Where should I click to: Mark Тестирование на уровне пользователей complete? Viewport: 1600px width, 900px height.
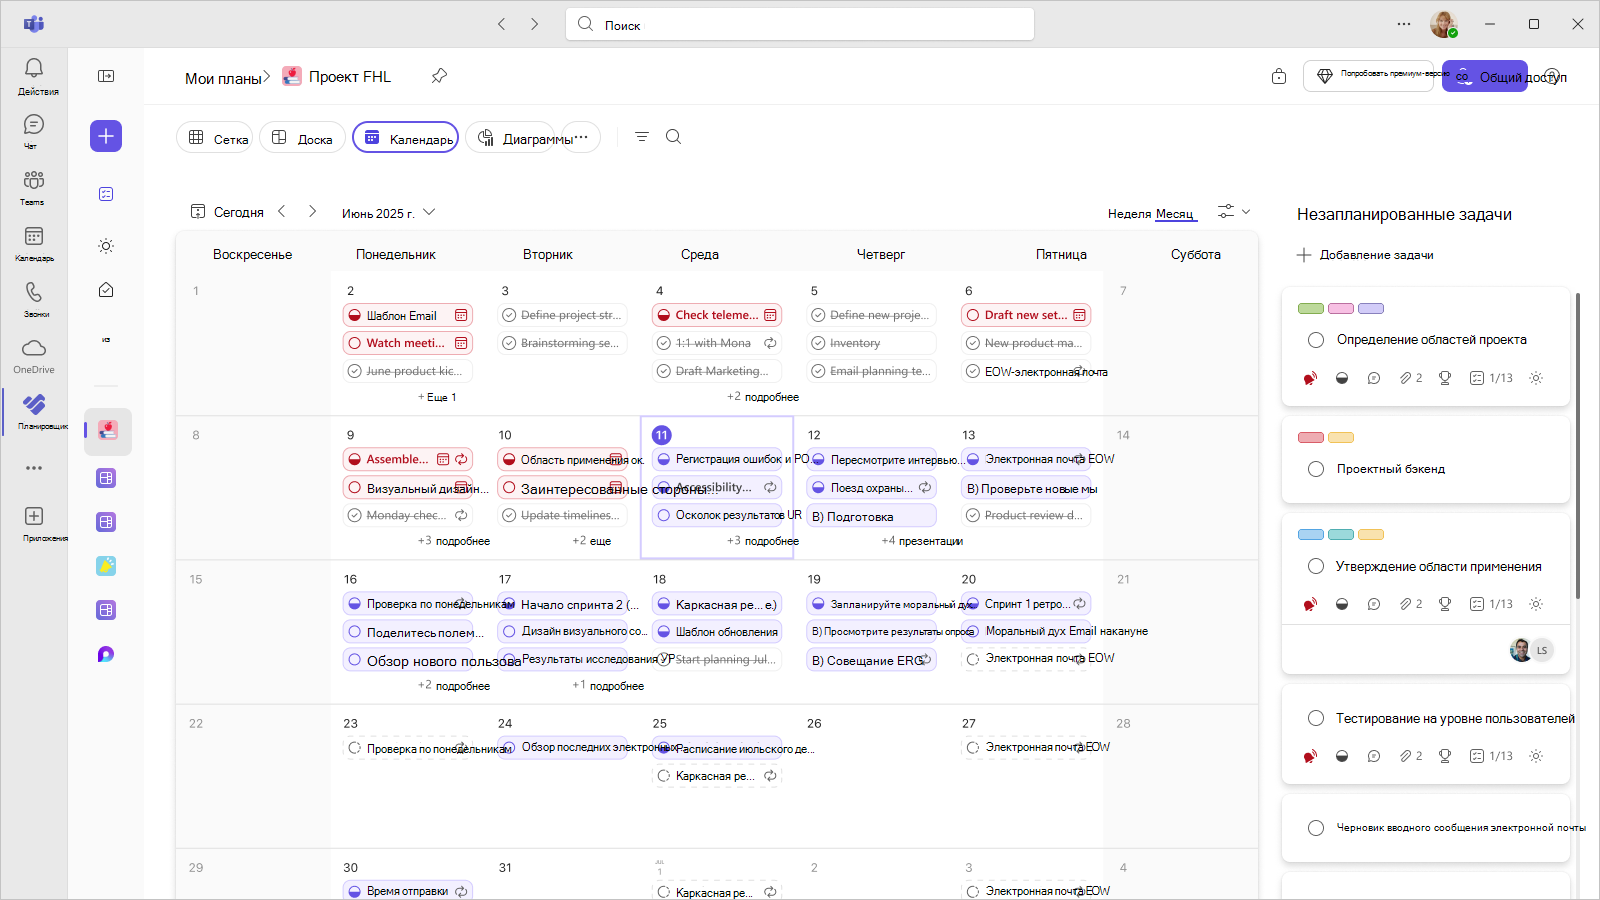click(1316, 718)
